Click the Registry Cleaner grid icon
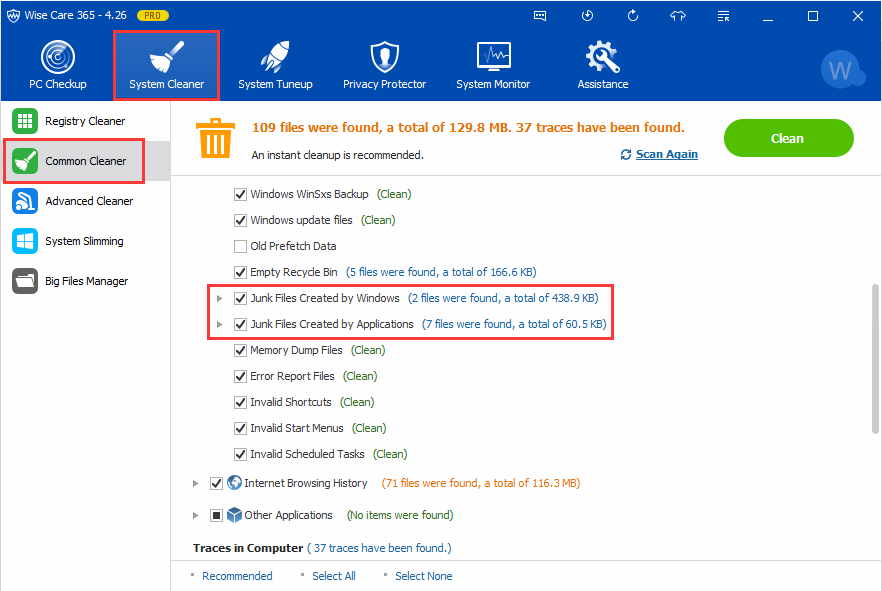Viewport: 882px width, 591px height. pyautogui.click(x=25, y=121)
